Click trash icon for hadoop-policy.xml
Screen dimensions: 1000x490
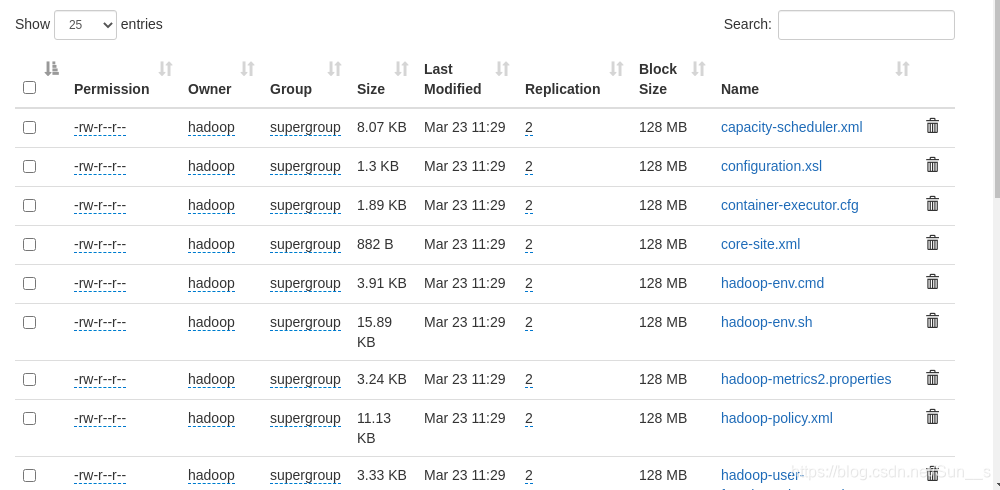click(932, 417)
